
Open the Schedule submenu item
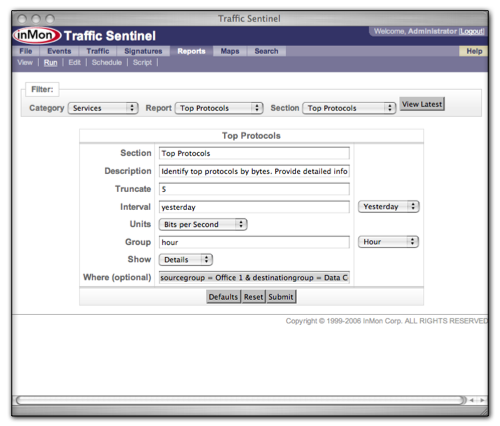(107, 62)
